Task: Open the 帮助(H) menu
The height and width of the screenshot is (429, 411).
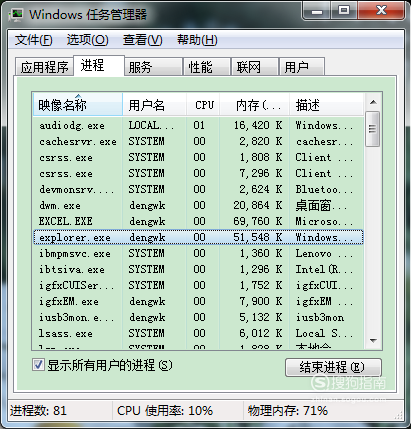Action: pos(197,40)
